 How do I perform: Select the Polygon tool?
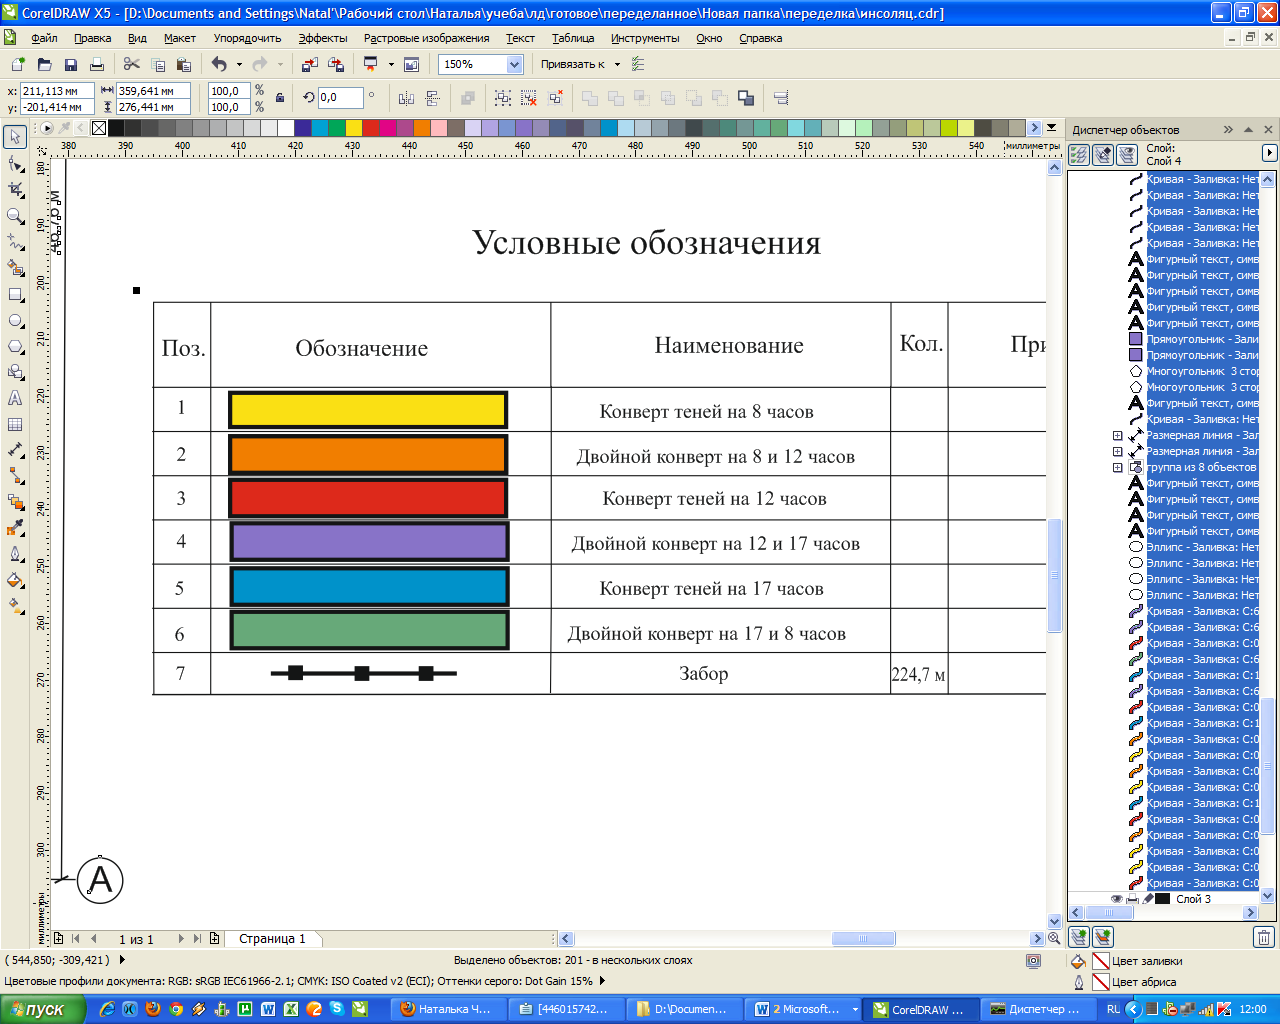[15, 347]
